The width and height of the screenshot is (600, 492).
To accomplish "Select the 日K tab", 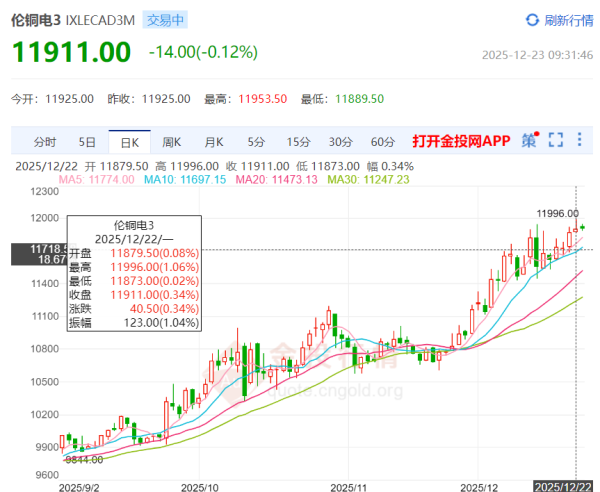I will point(130,142).
